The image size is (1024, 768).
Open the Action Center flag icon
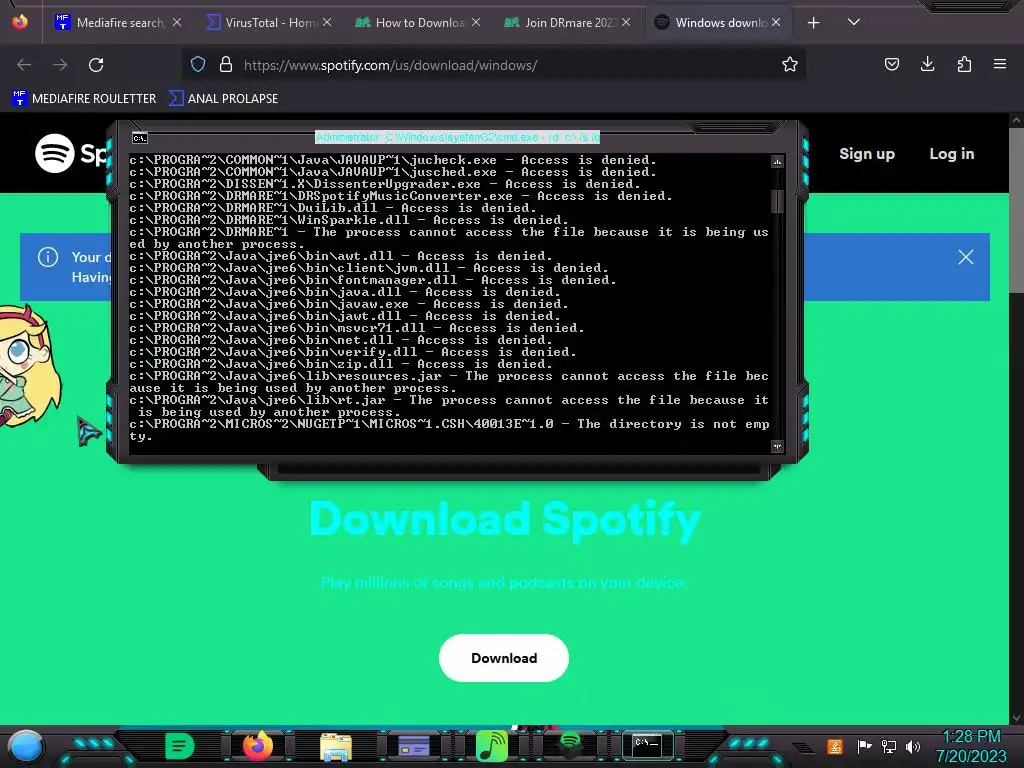(863, 746)
